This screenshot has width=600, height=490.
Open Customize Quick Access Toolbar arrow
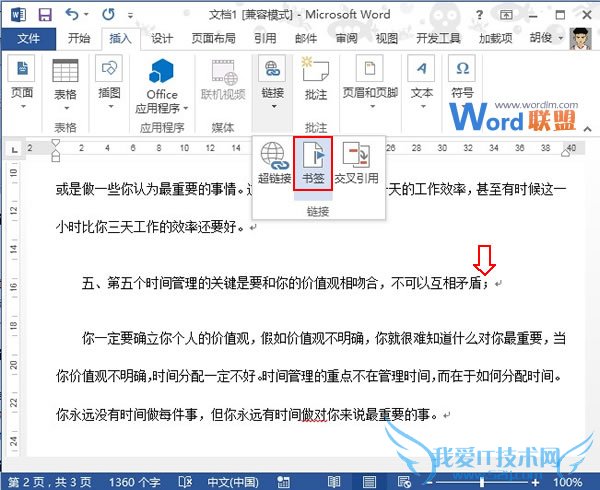click(x=130, y=16)
